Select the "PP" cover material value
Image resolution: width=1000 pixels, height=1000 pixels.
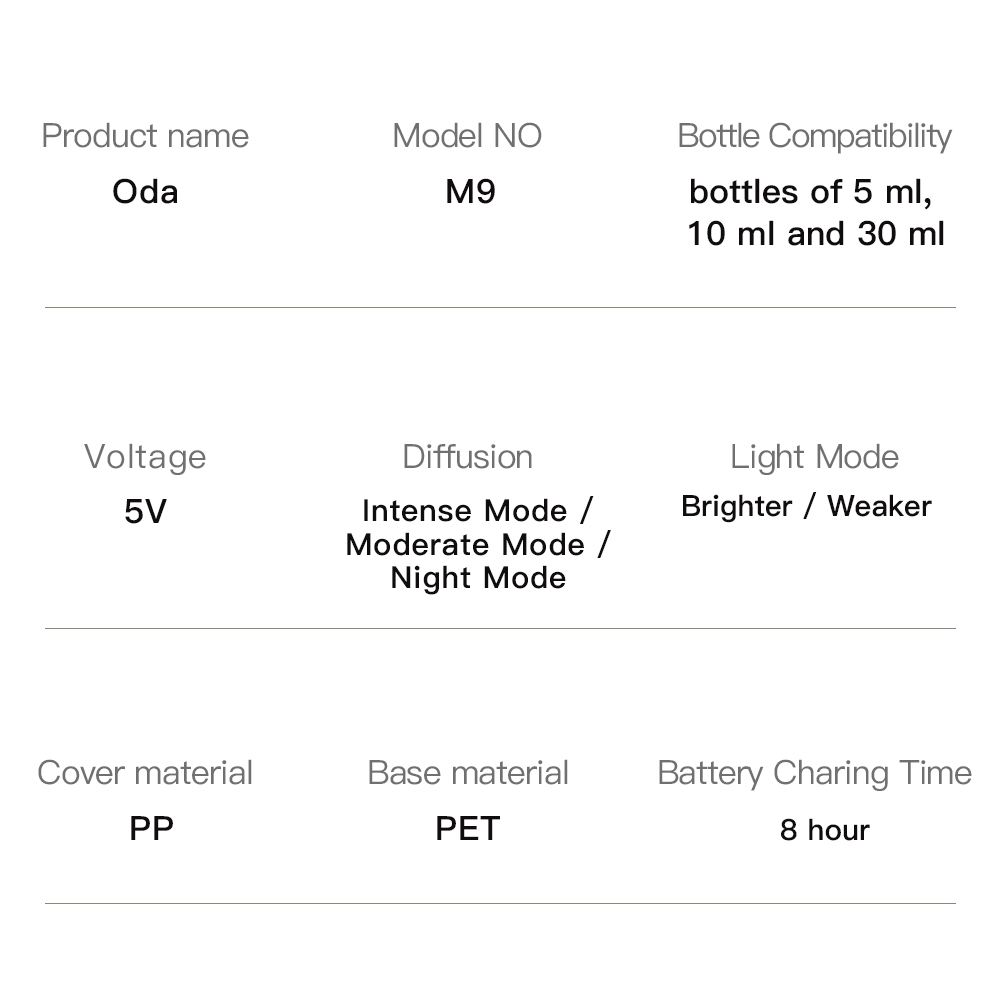coord(151,828)
